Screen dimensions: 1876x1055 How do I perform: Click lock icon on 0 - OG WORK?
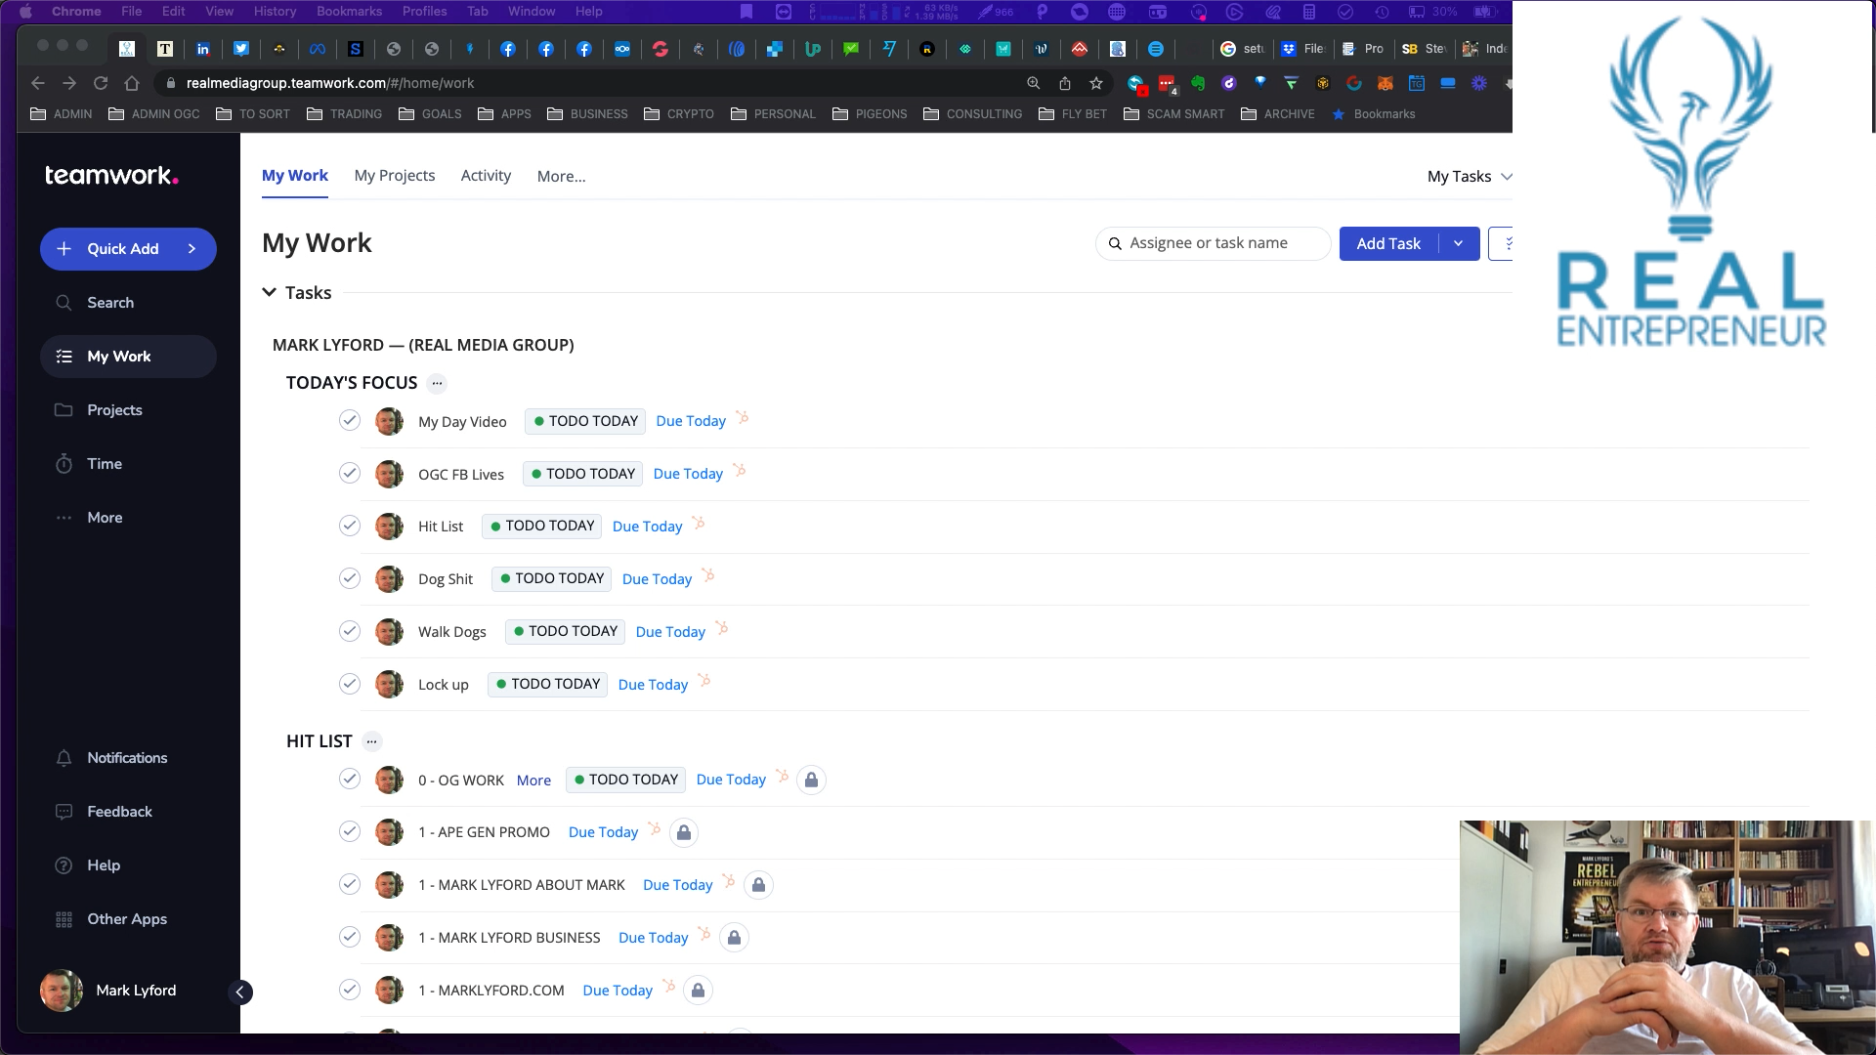[811, 780]
